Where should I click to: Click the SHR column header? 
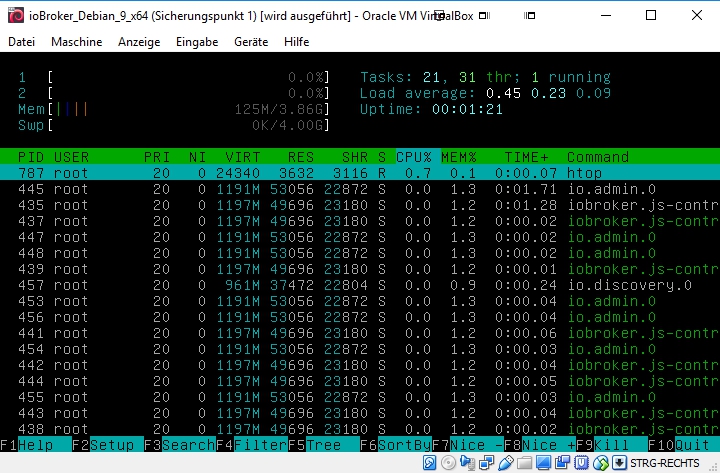coord(355,157)
